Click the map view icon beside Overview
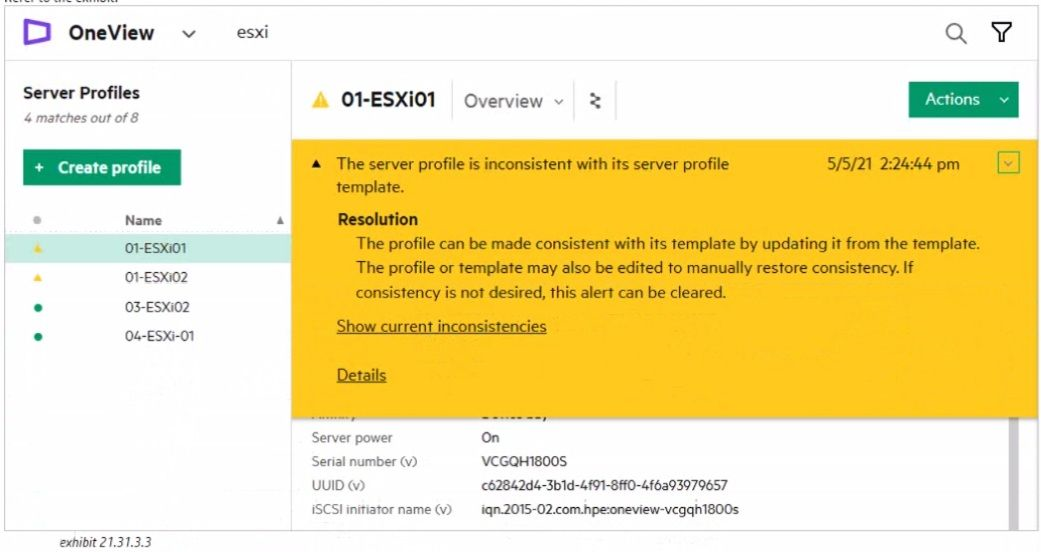The width and height of the screenshot is (1041, 552). pos(596,101)
